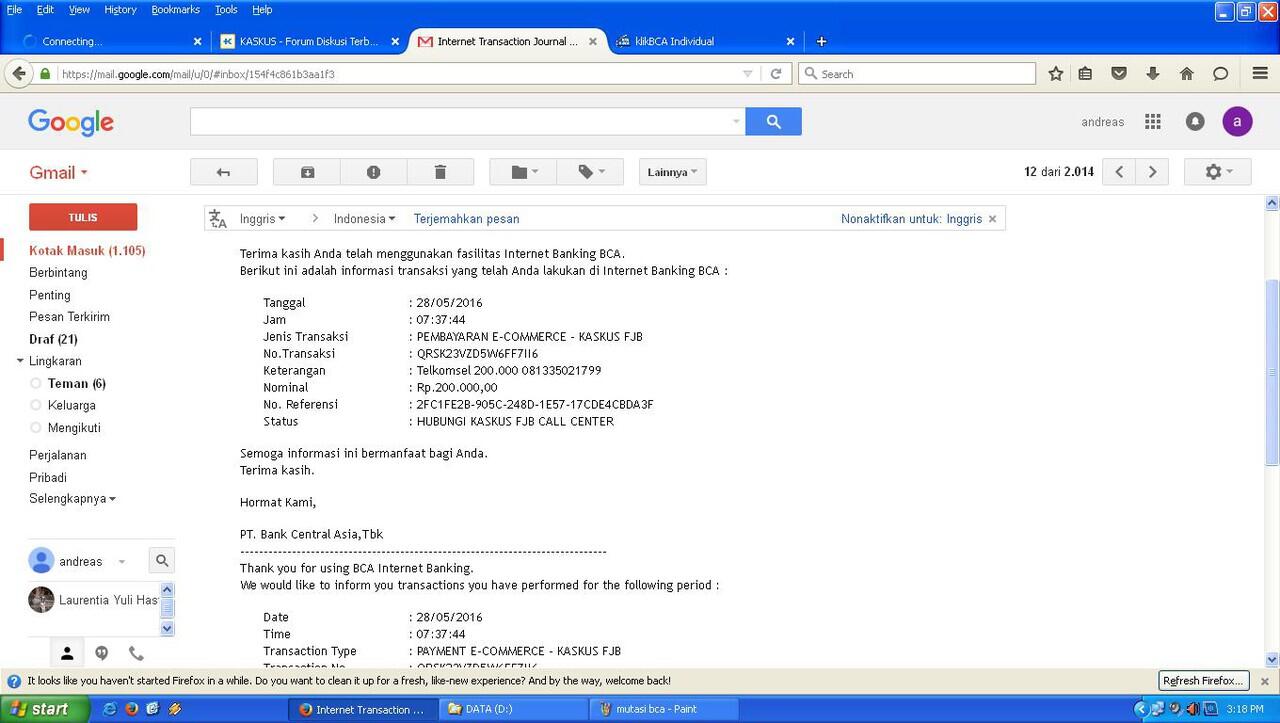
Task: Switch to the Hangouts conversations tab
Action: (x=101, y=653)
